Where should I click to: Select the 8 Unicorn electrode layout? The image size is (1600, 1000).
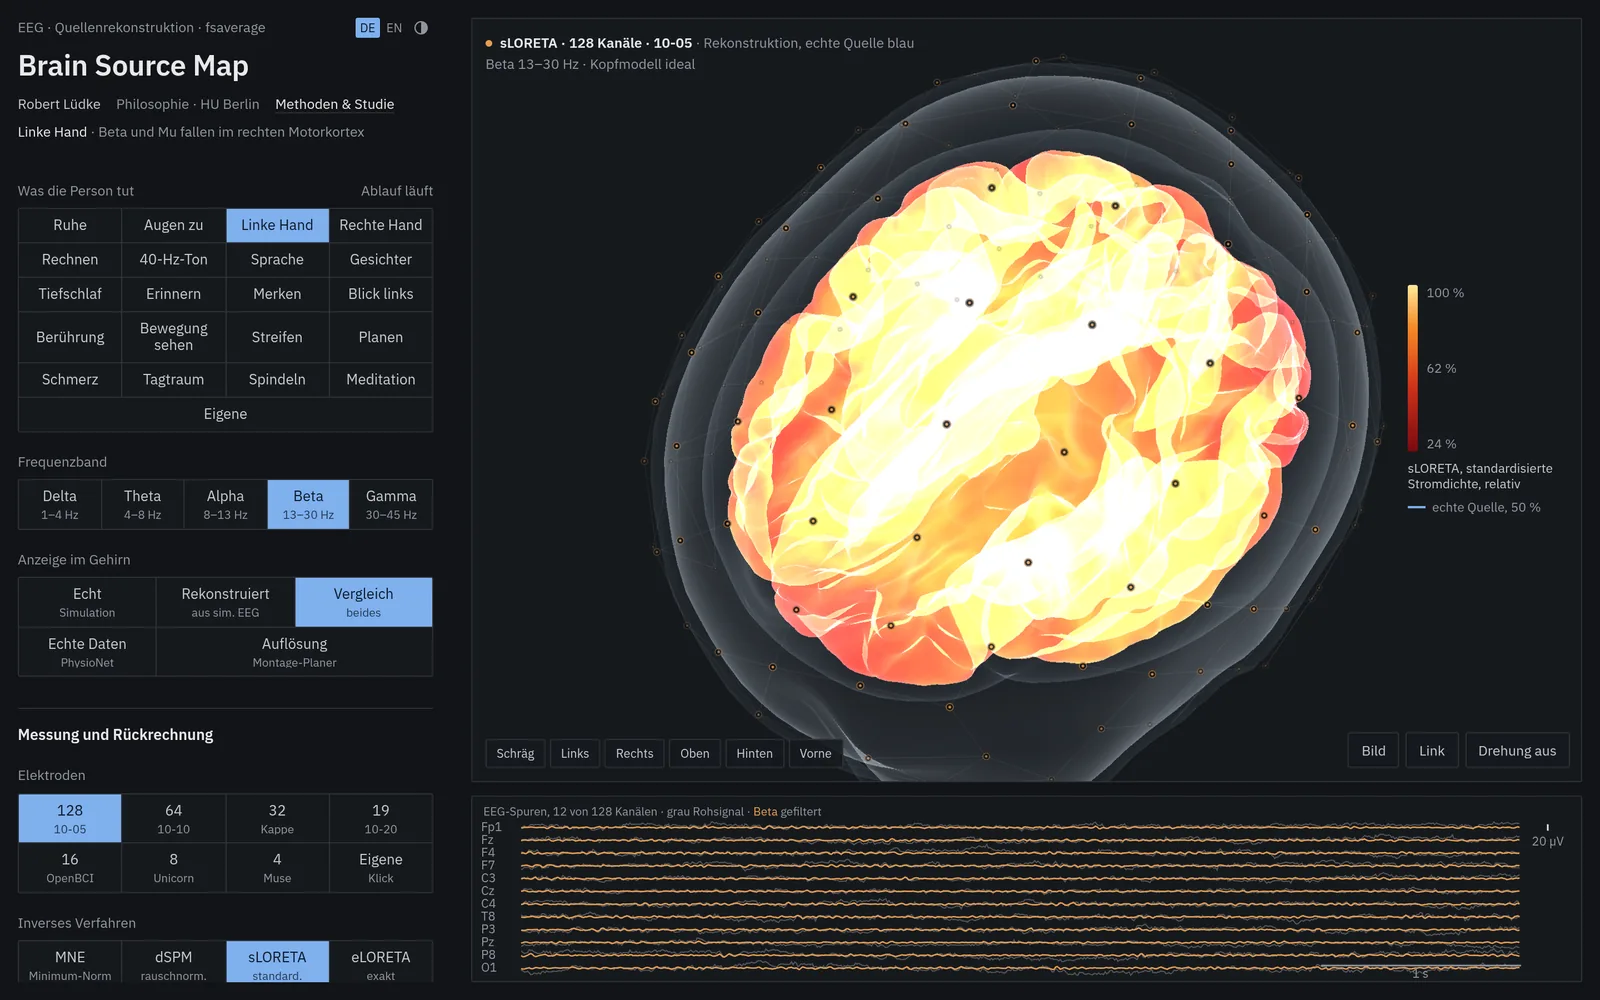click(174, 867)
